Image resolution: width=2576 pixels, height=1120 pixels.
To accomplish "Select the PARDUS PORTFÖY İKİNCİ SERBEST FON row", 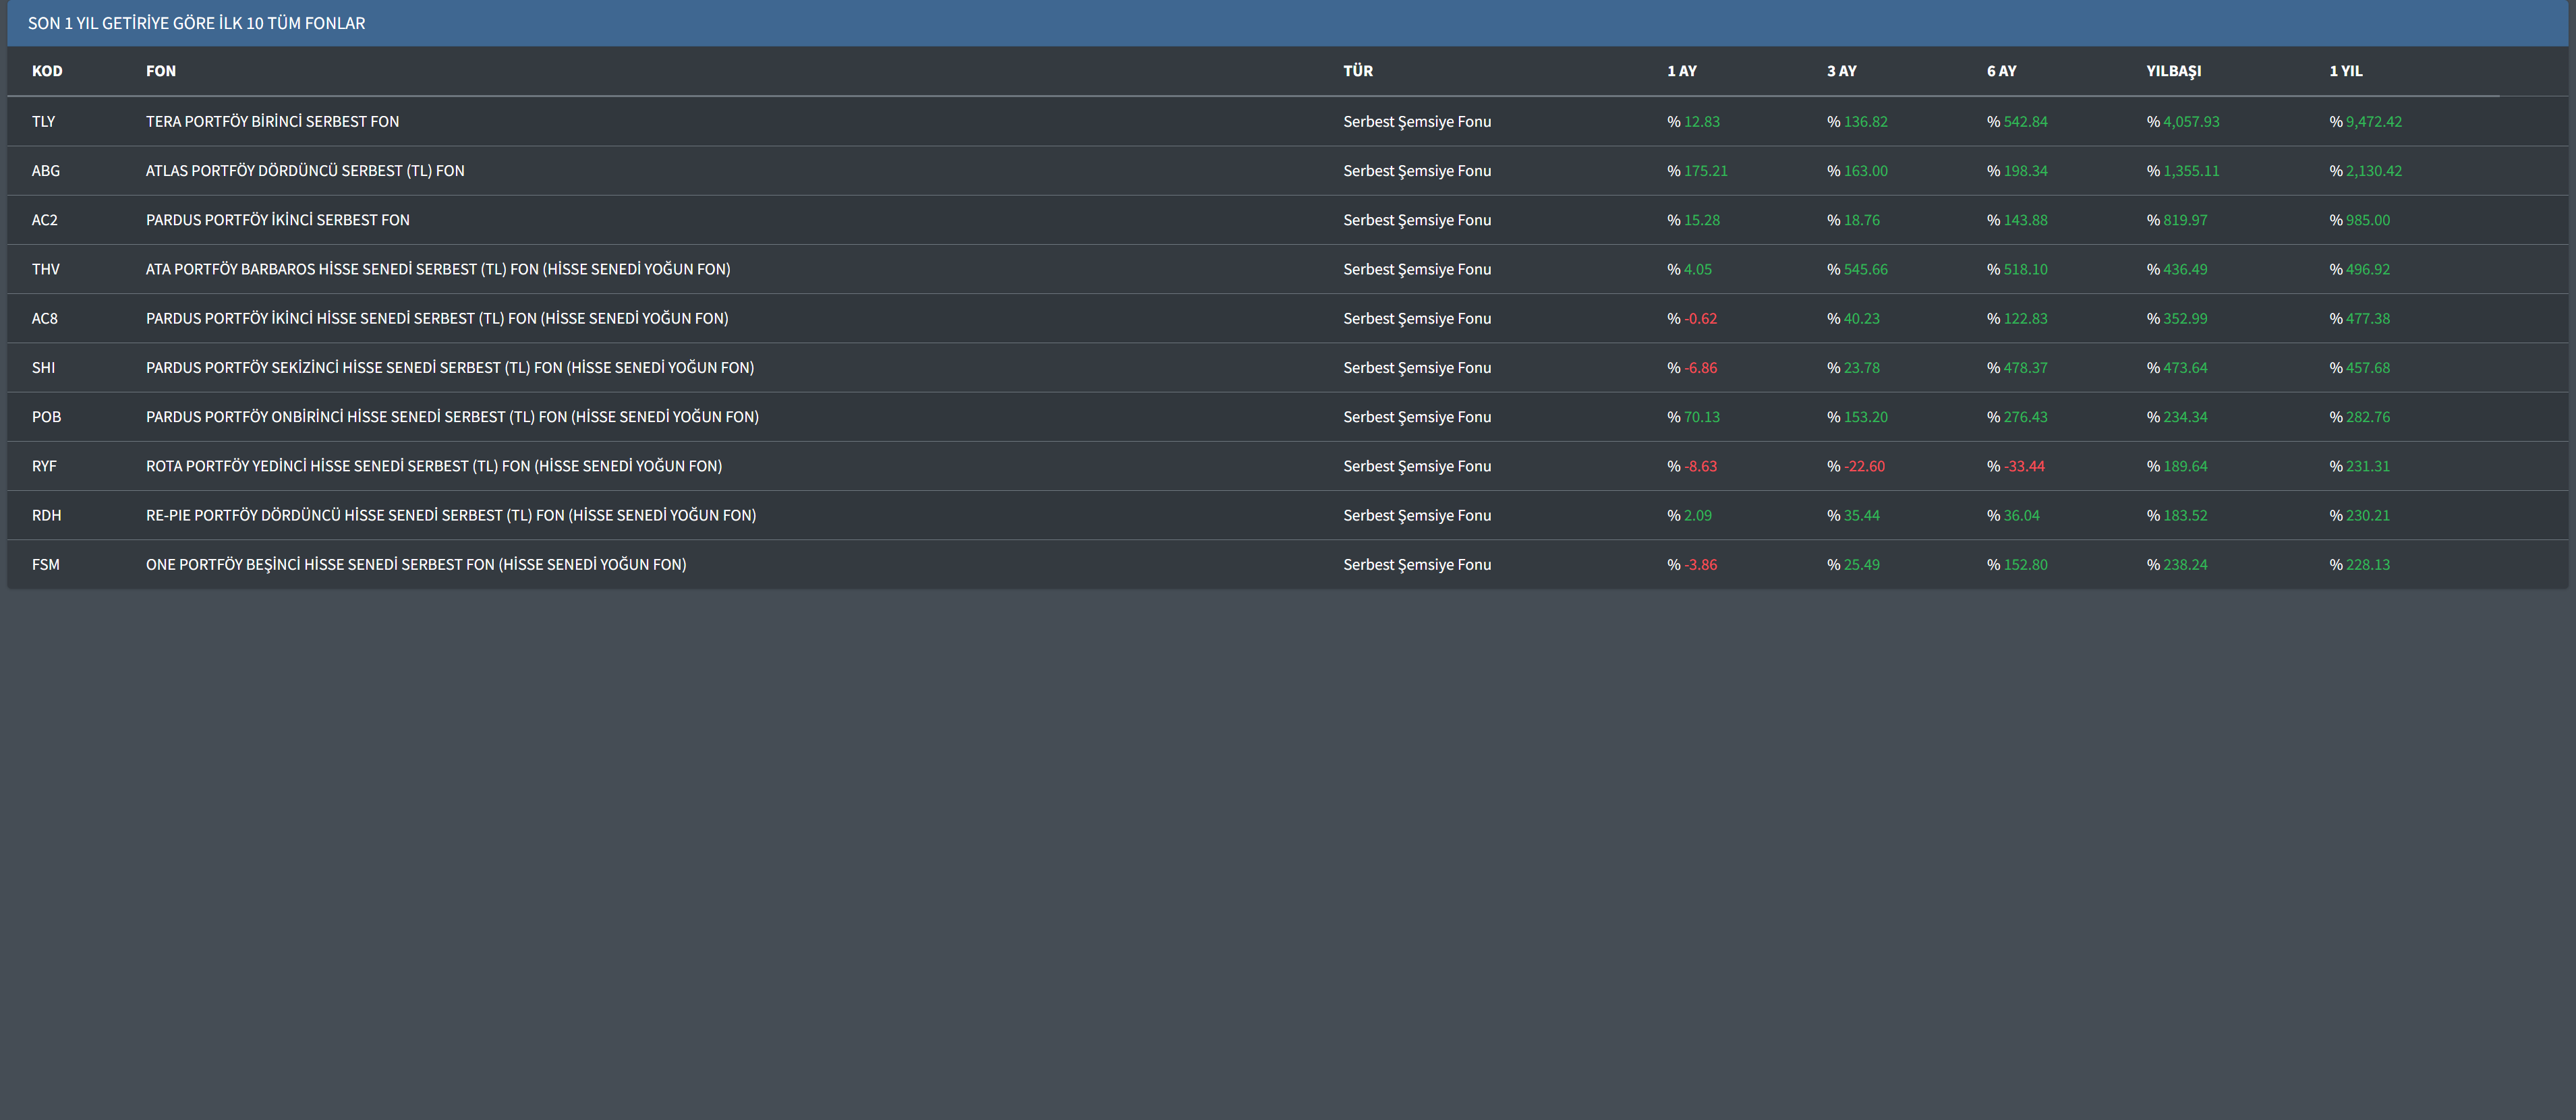I will [x=278, y=220].
